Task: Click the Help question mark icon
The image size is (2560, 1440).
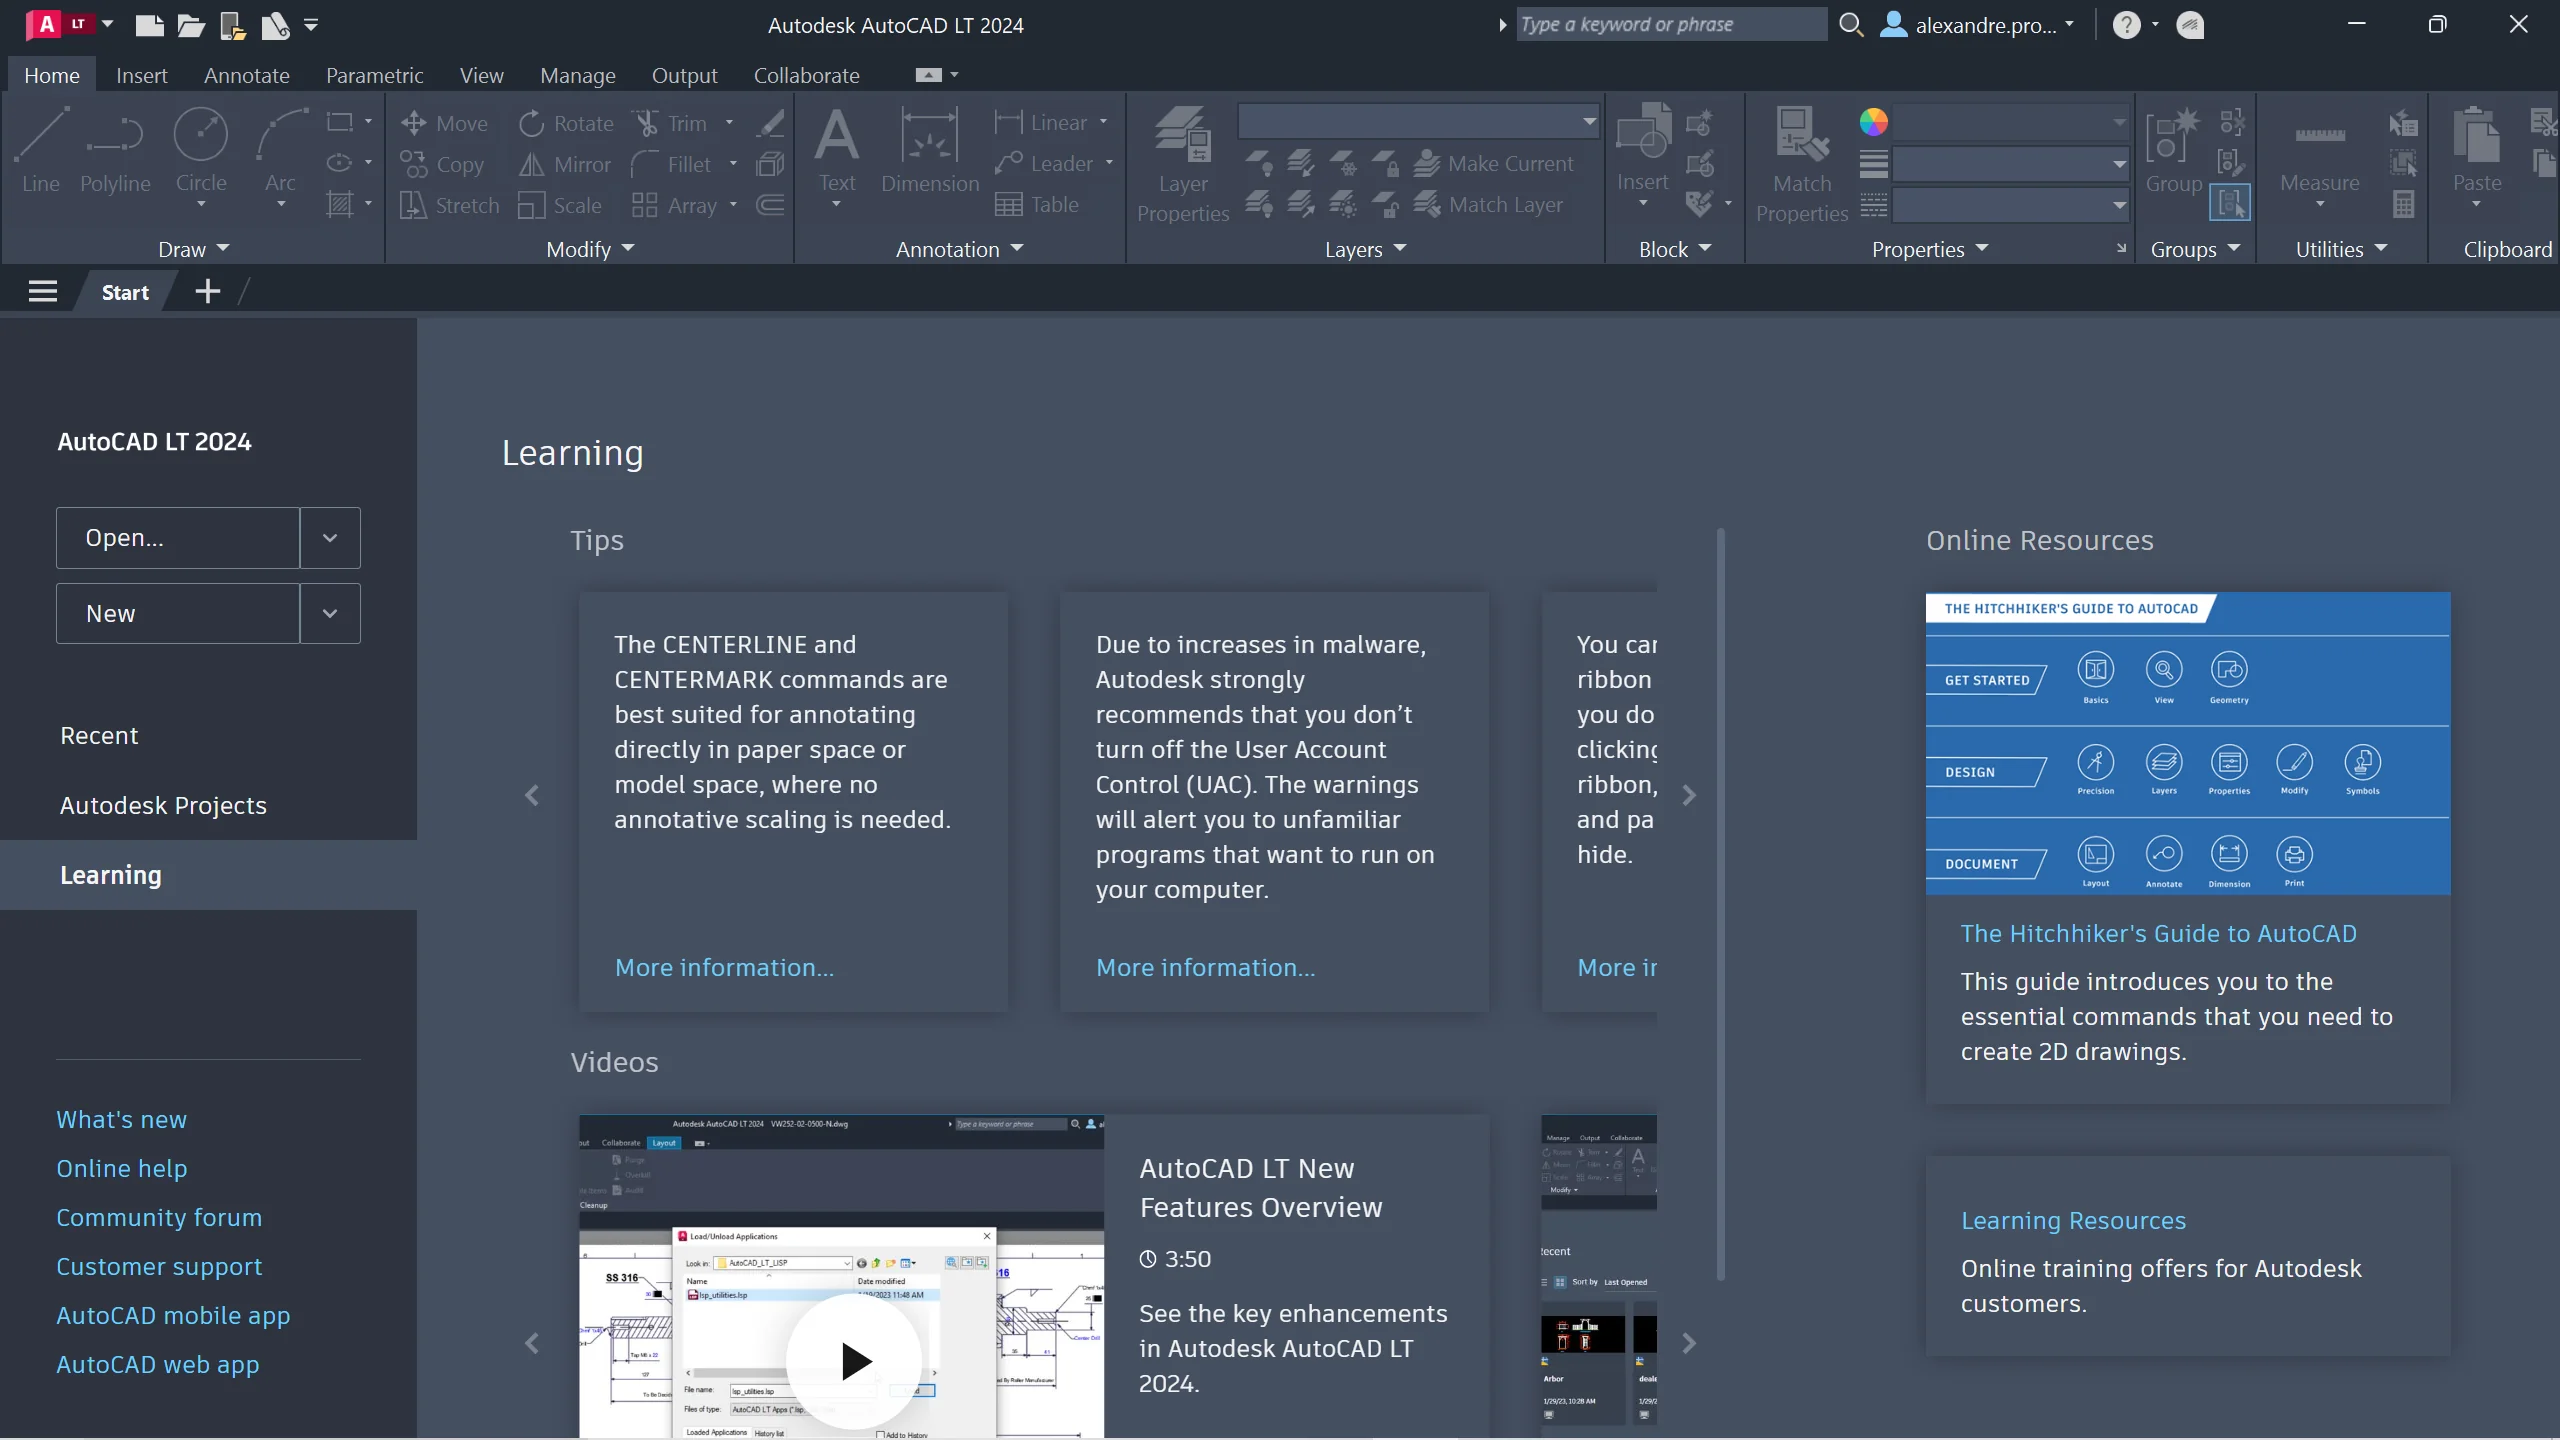Action: 2126,25
